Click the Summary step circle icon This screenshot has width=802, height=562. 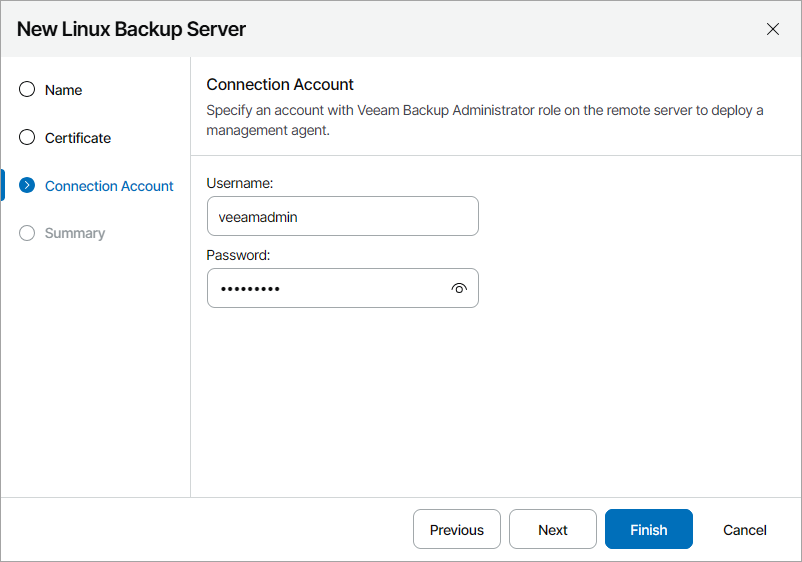[27, 233]
